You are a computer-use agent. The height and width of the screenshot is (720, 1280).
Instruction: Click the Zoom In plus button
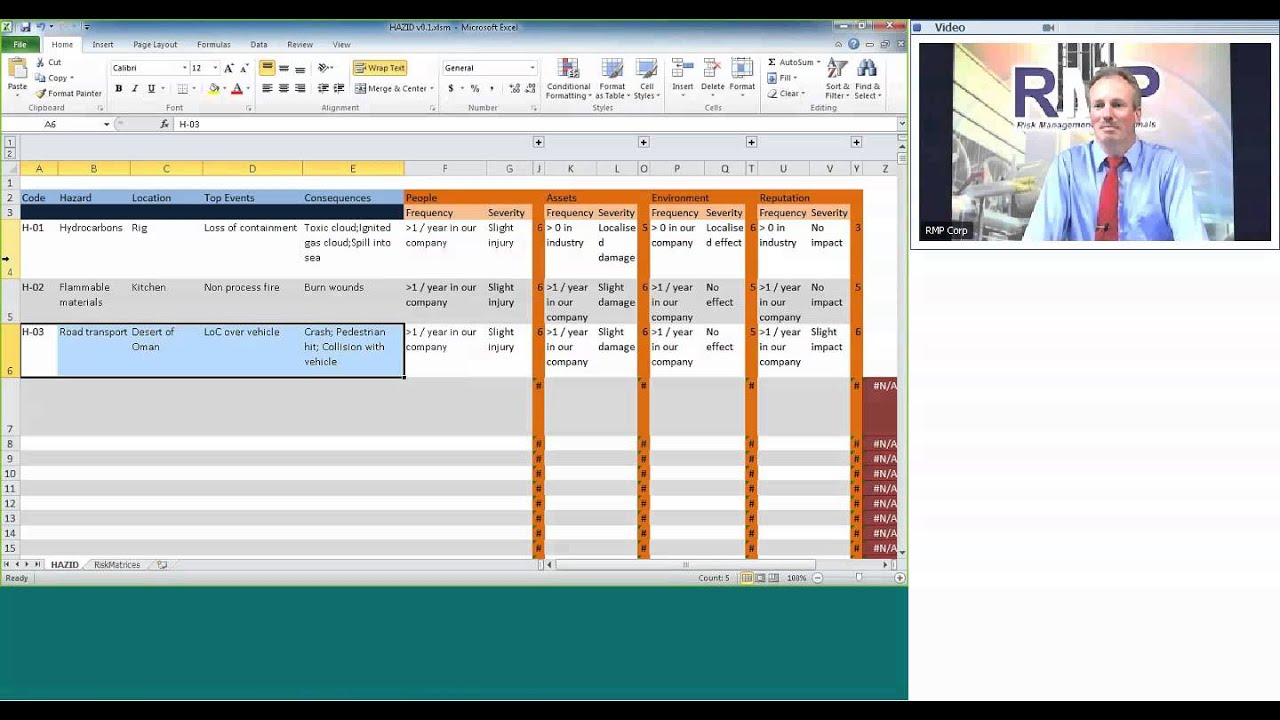[x=899, y=578]
